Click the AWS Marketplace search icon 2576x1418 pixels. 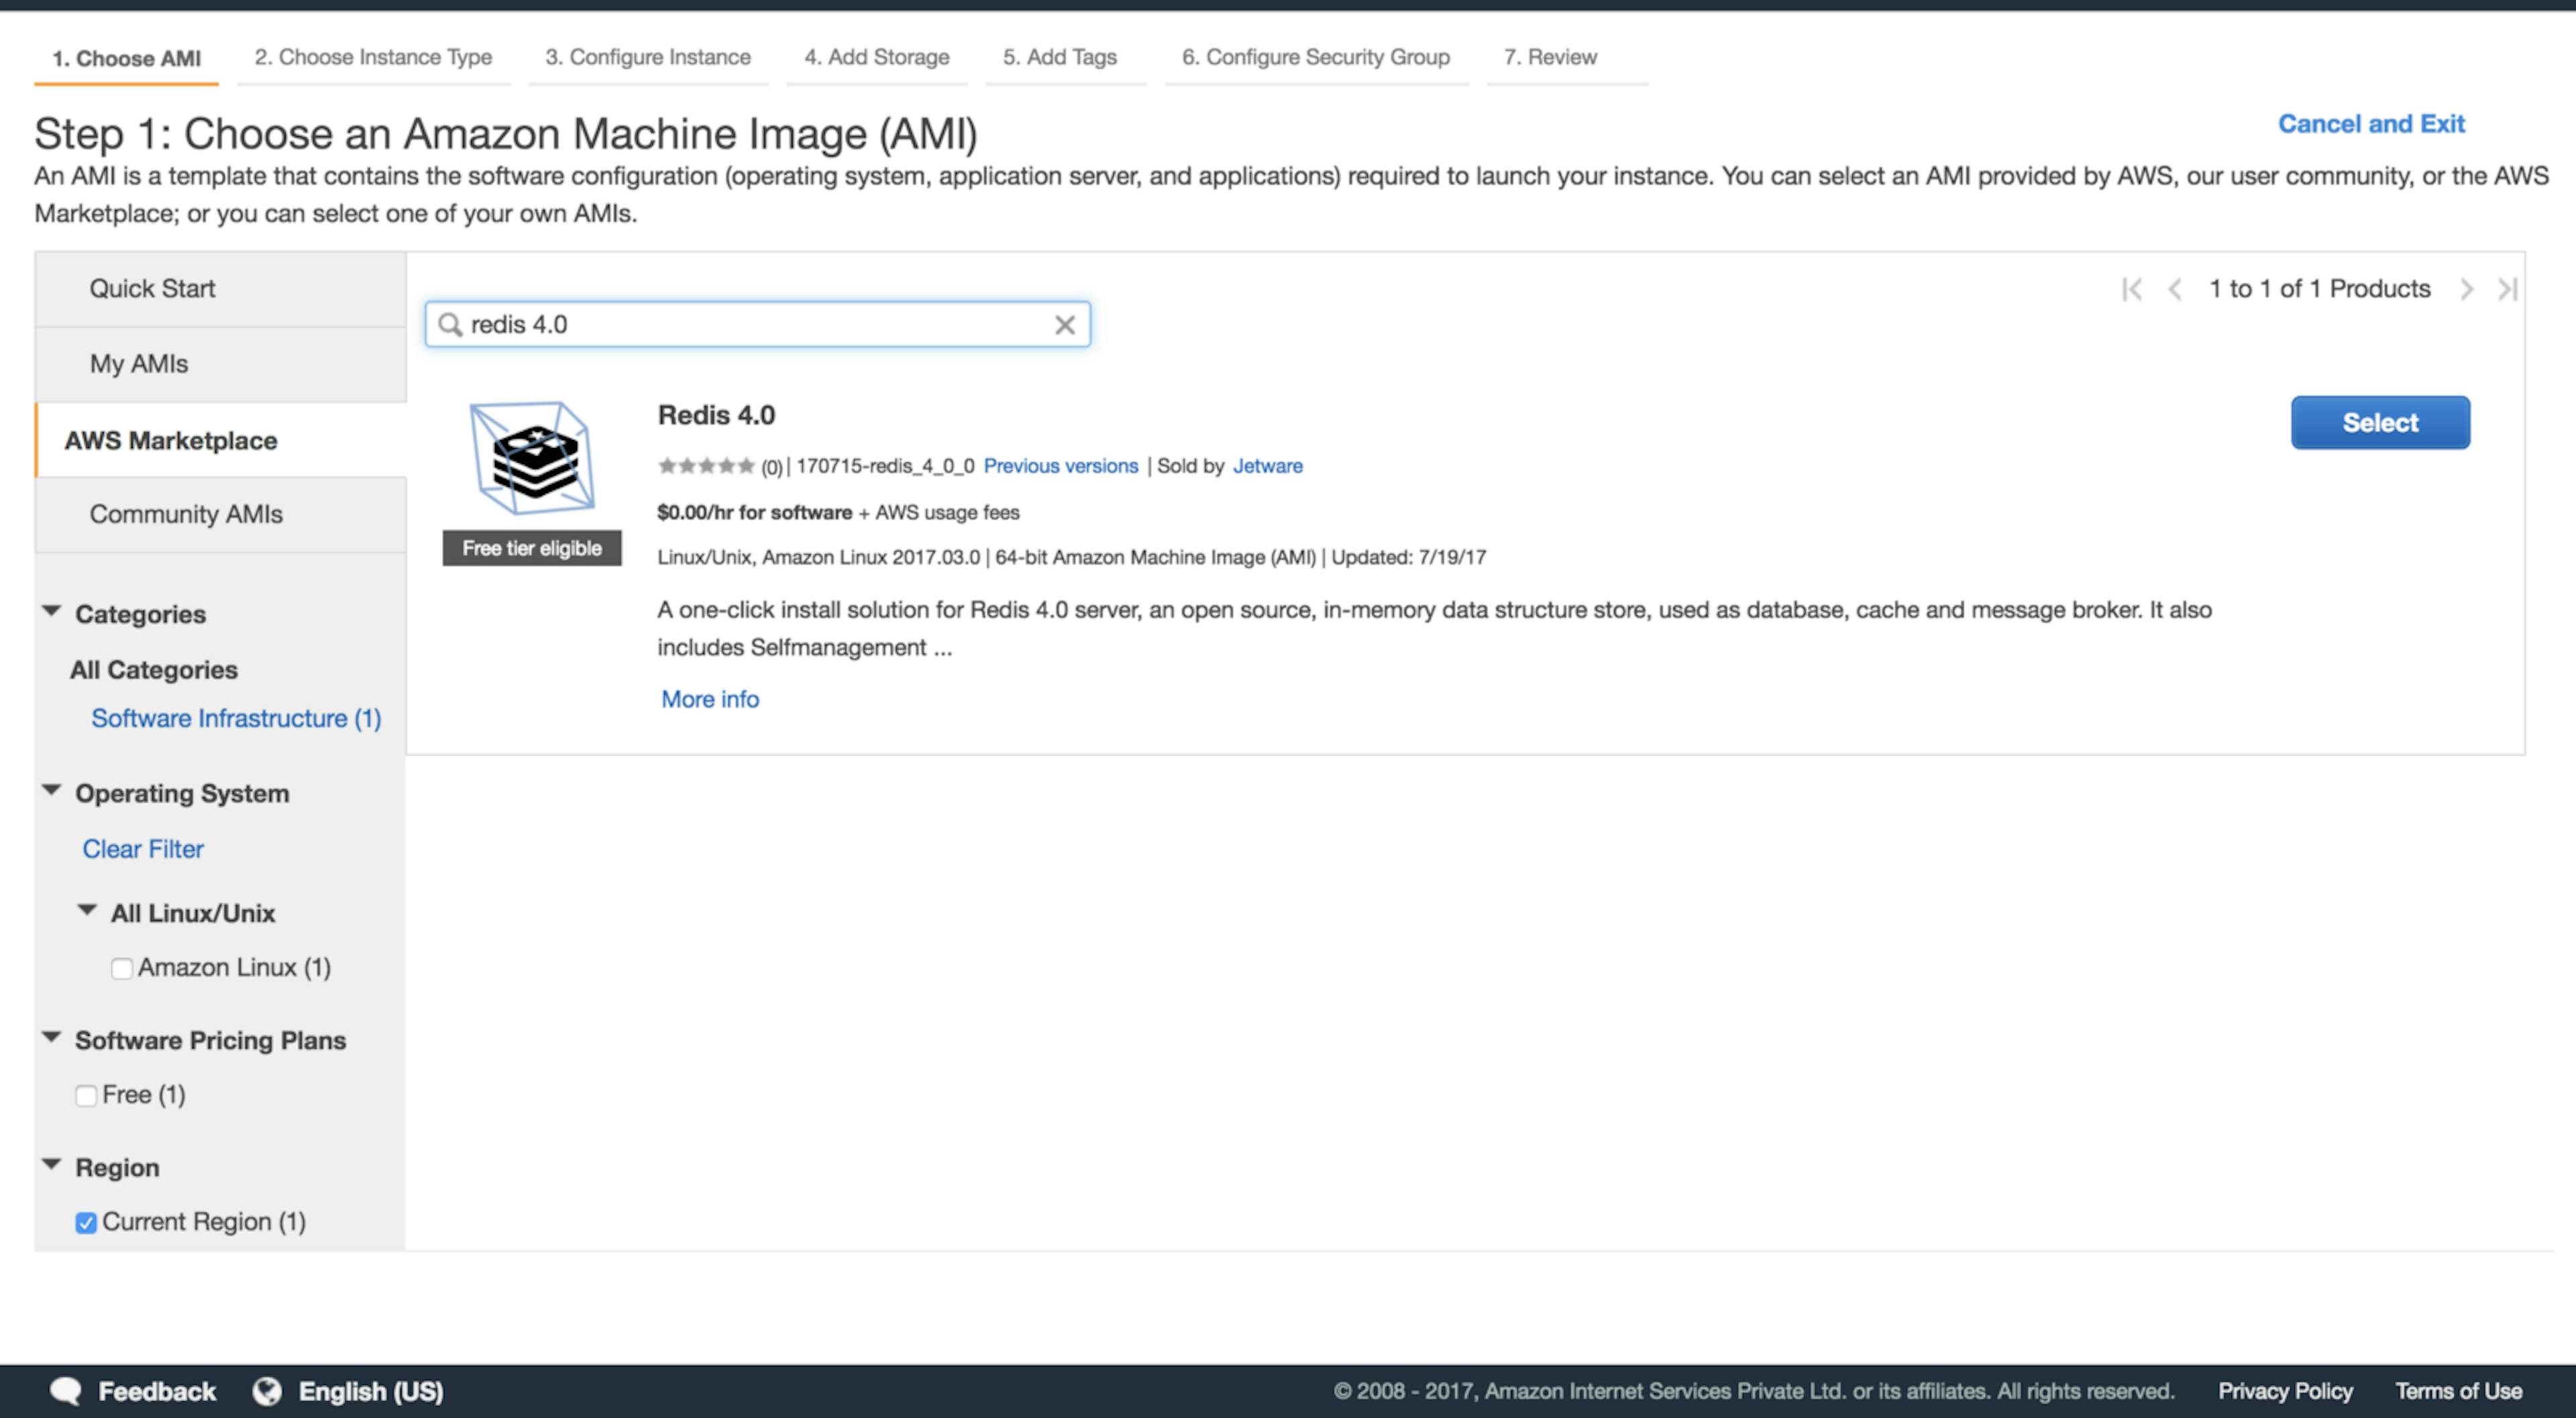click(454, 323)
